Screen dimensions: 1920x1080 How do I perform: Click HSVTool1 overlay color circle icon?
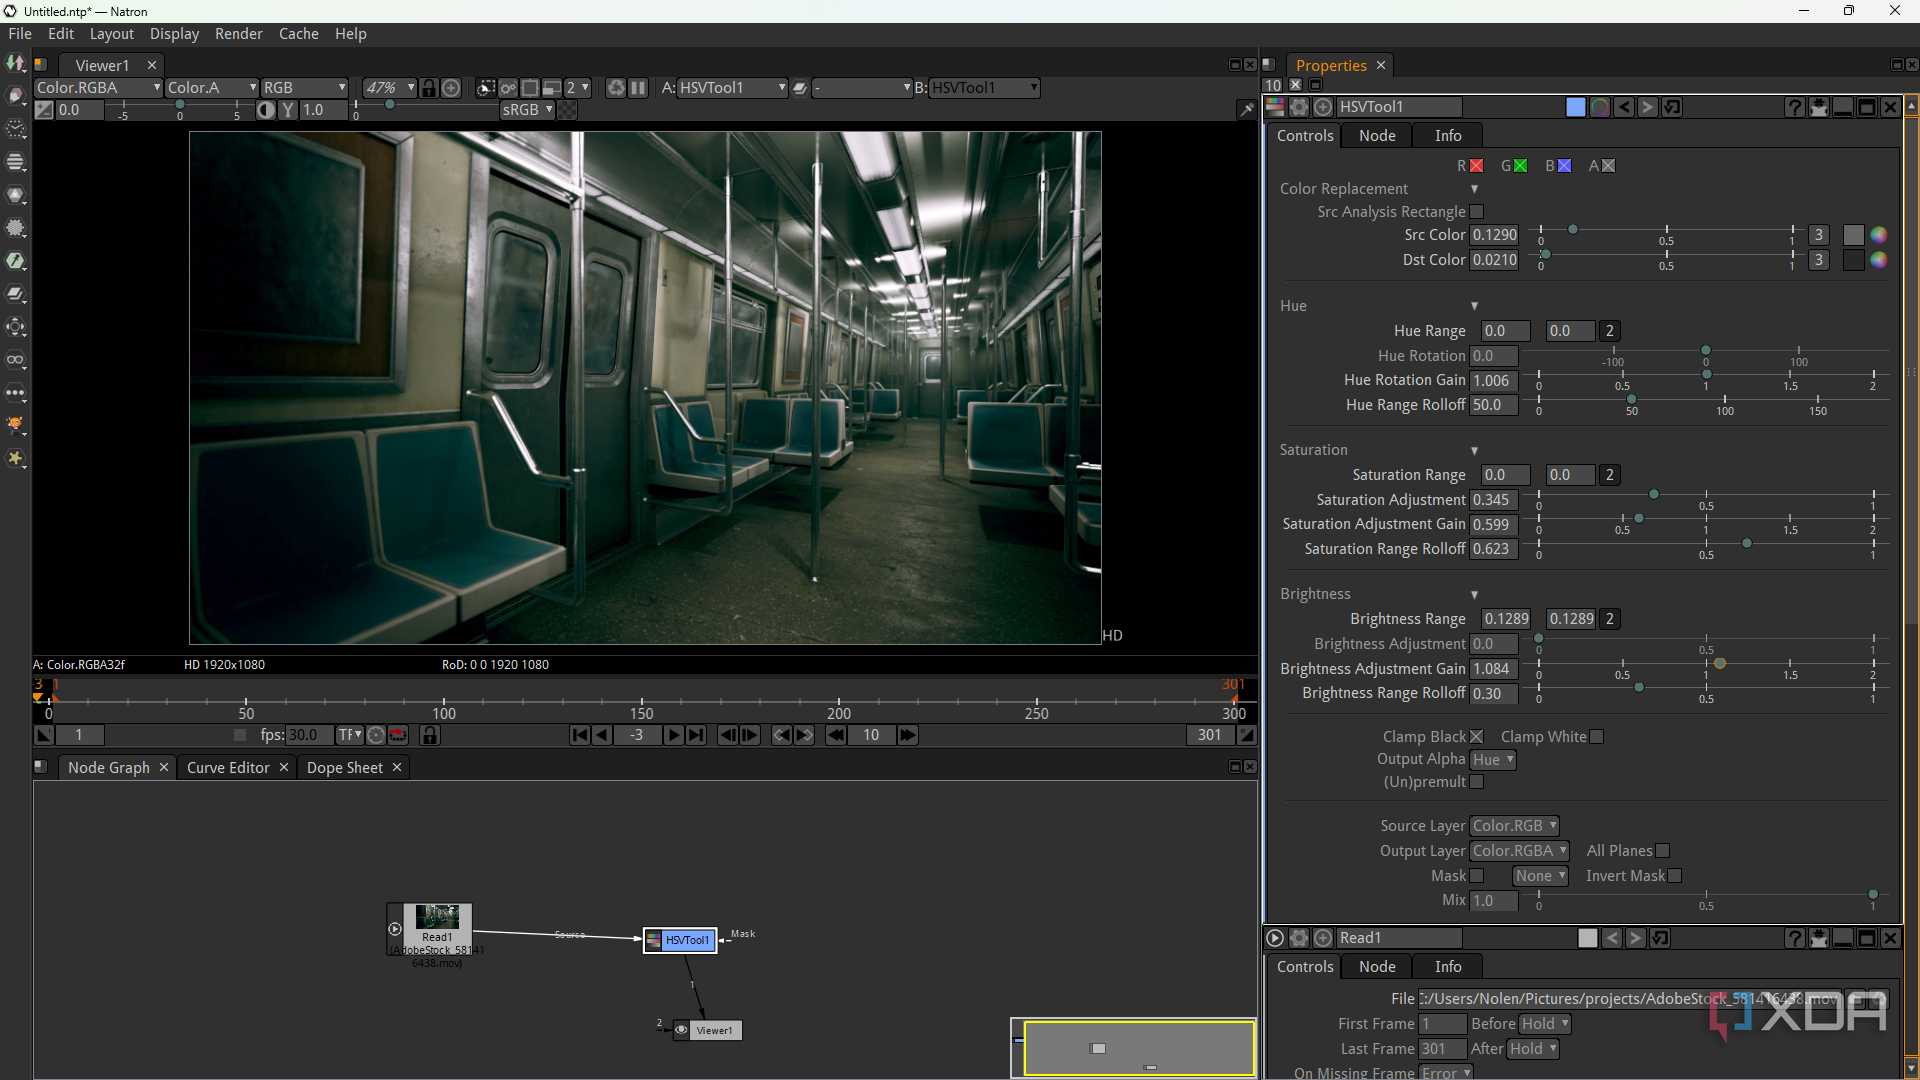[1600, 107]
